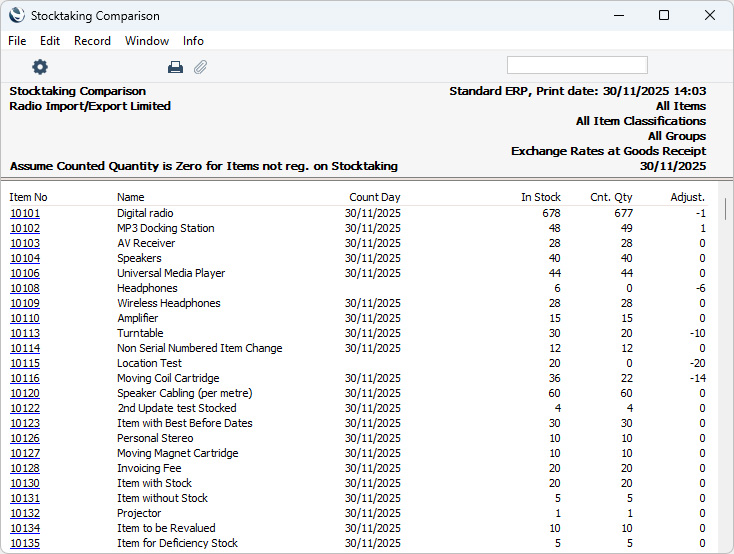Focus the search field in toolbar
Screen dimensions: 734x554
click(x=577, y=65)
